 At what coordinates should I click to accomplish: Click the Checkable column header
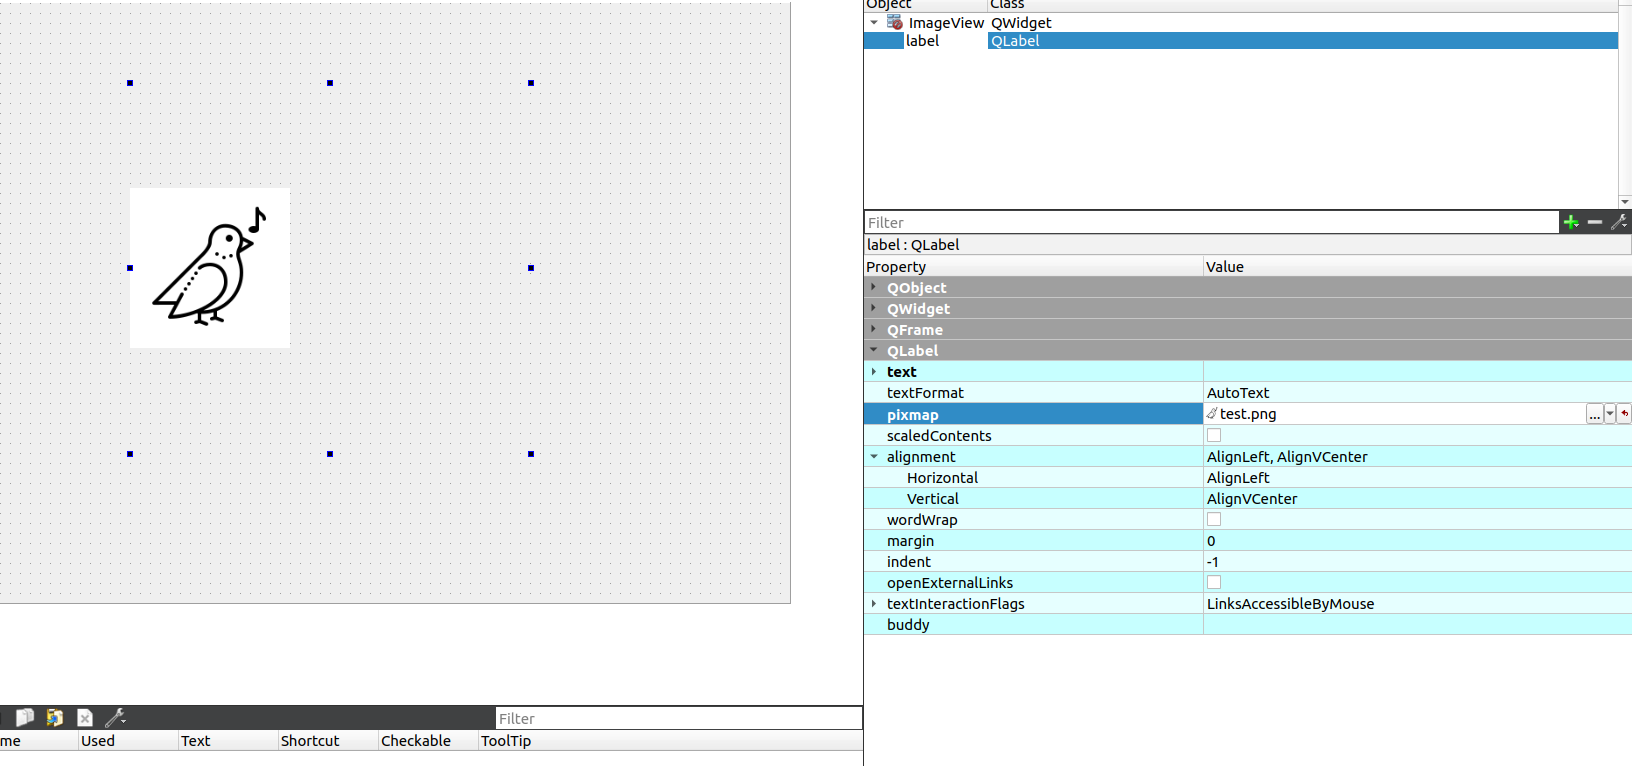428,740
